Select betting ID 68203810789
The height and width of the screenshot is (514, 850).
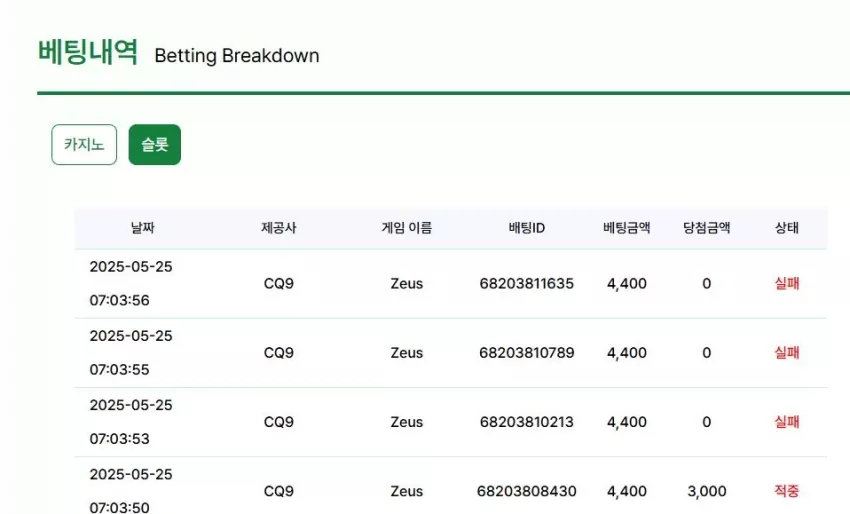(526, 353)
